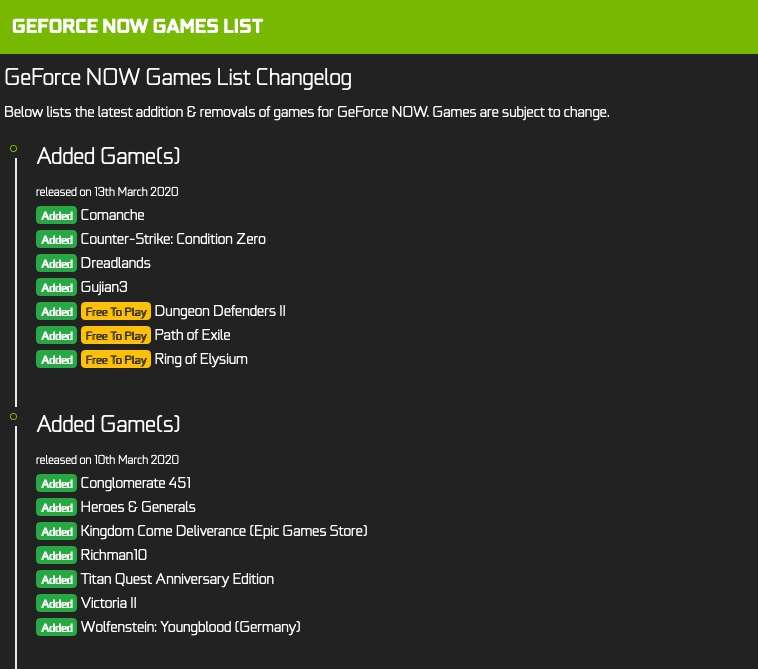Click the first Added Game(s) section heading

[108, 156]
